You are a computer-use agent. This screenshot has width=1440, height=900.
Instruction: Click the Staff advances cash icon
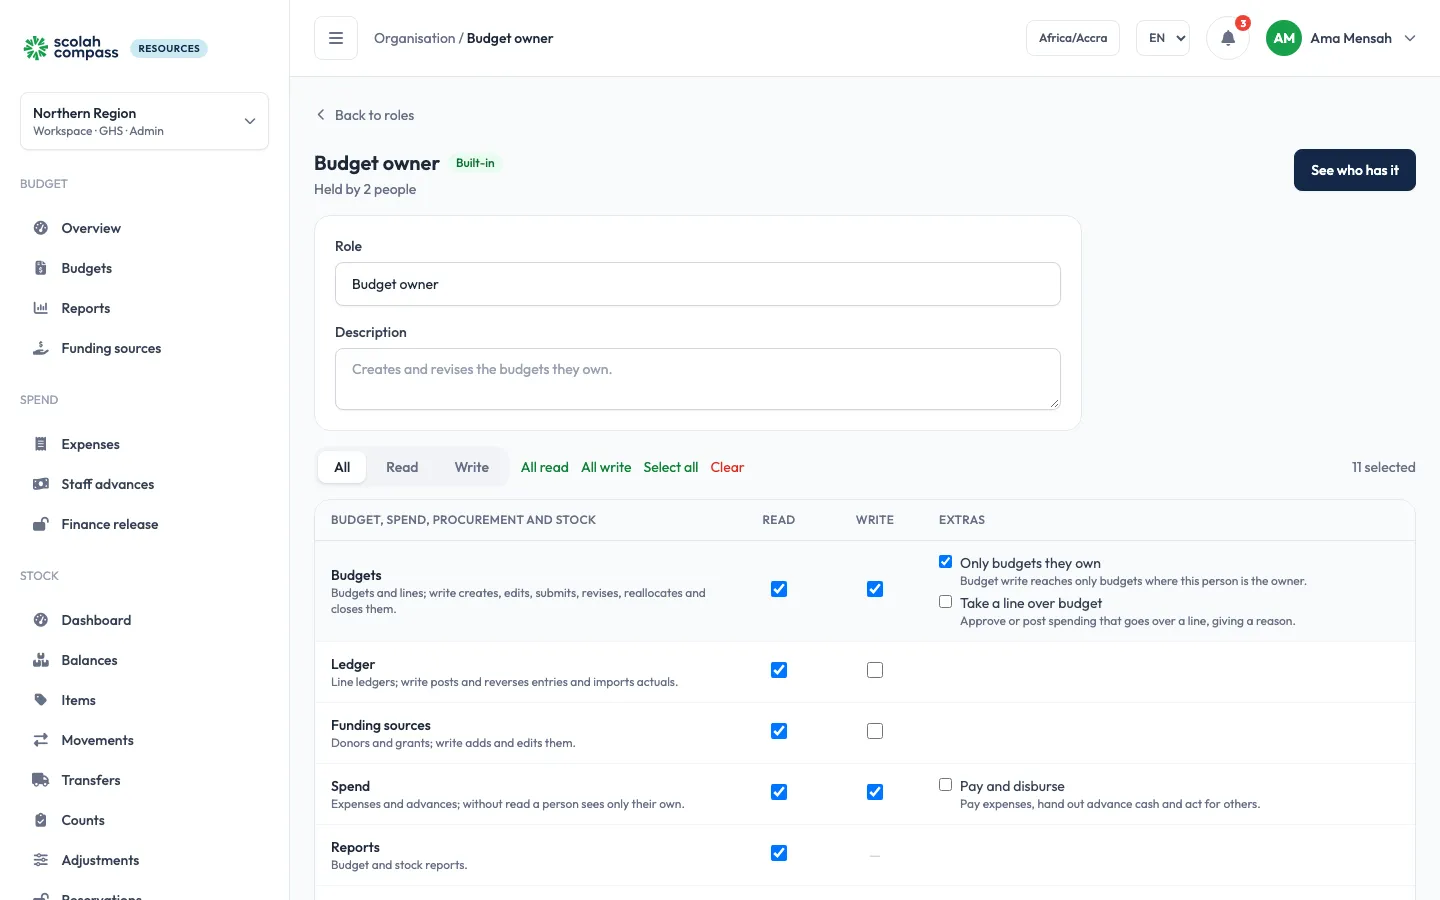(x=41, y=484)
